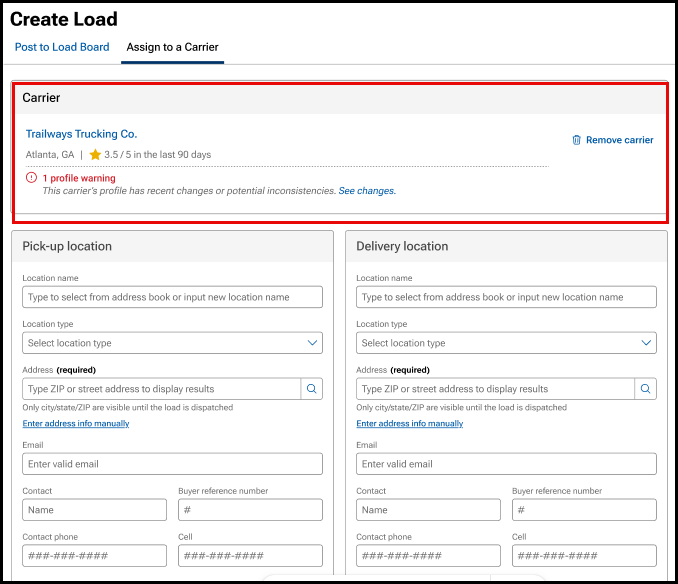678x584 pixels.
Task: Focus the delivery Location name field
Action: tap(506, 297)
